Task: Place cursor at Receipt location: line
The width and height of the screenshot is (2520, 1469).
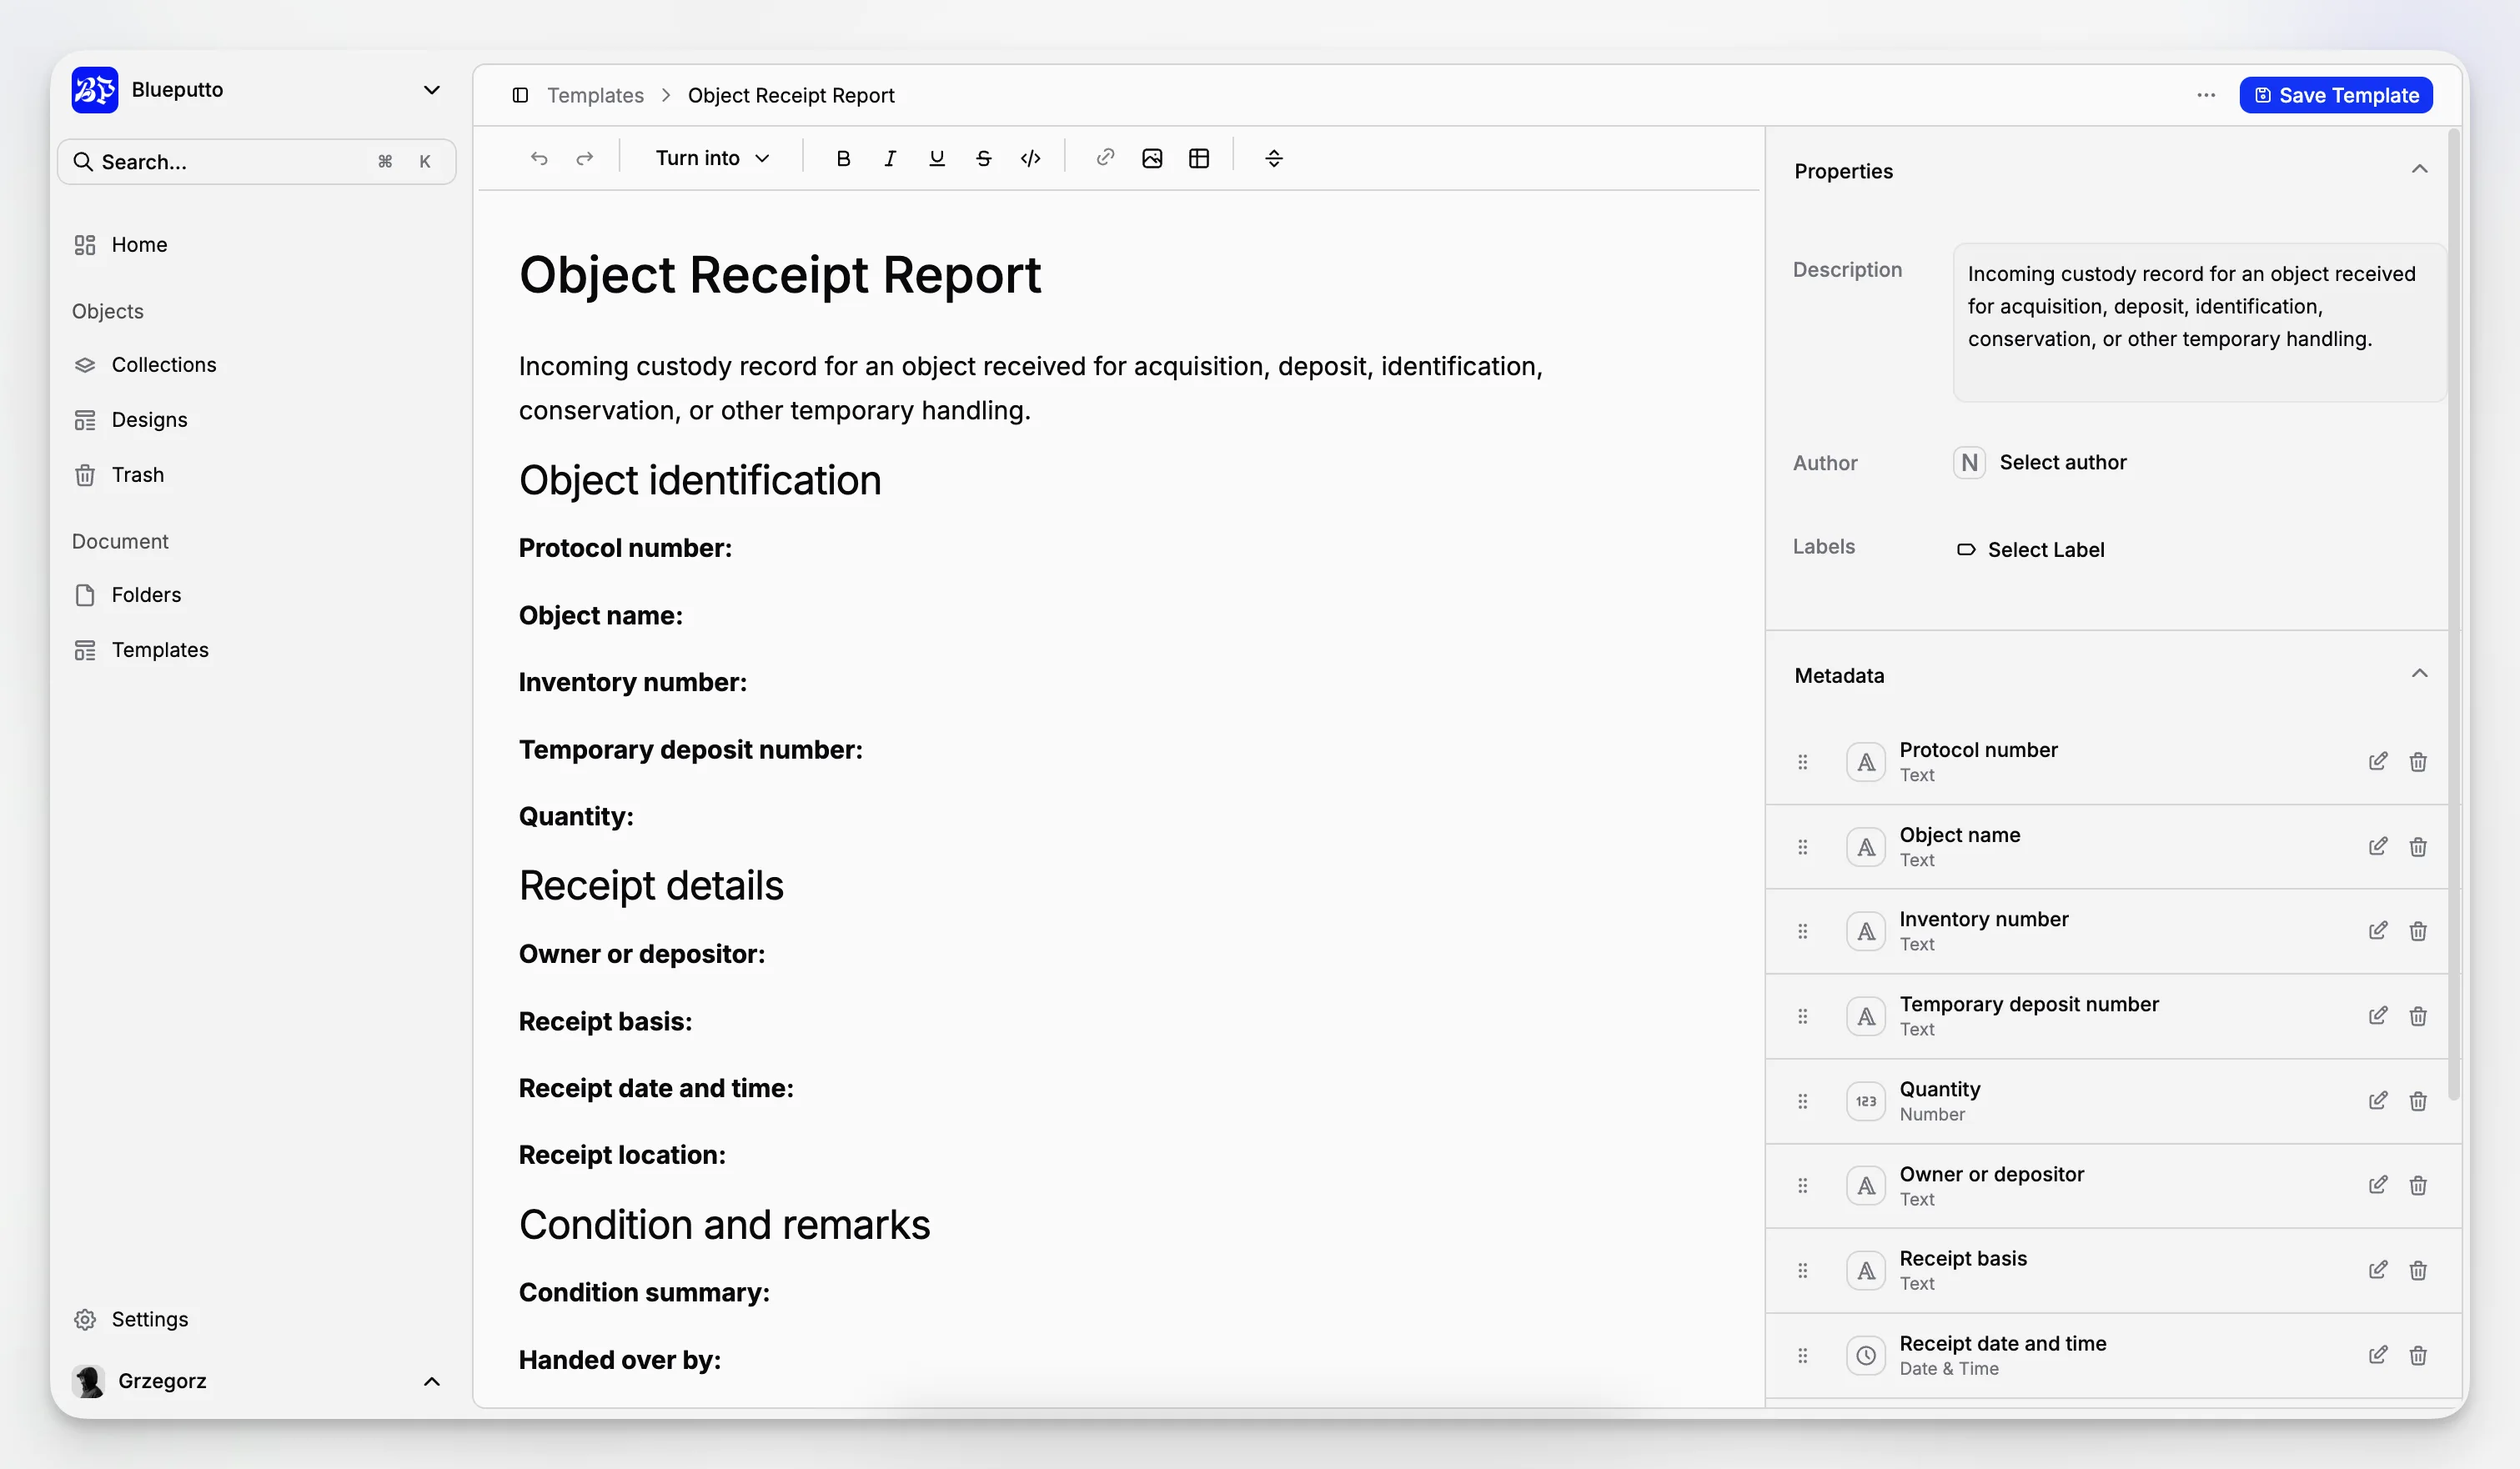Action: [622, 1155]
